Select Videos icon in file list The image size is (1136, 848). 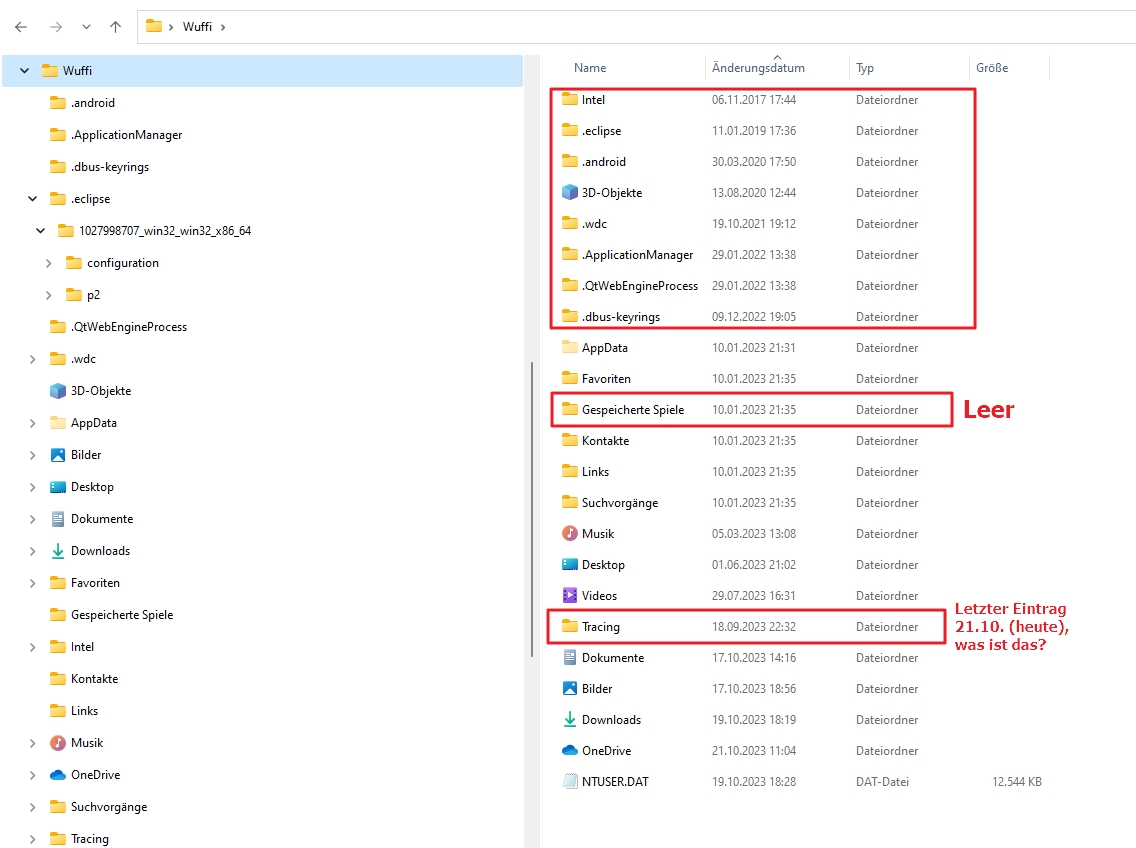570,596
